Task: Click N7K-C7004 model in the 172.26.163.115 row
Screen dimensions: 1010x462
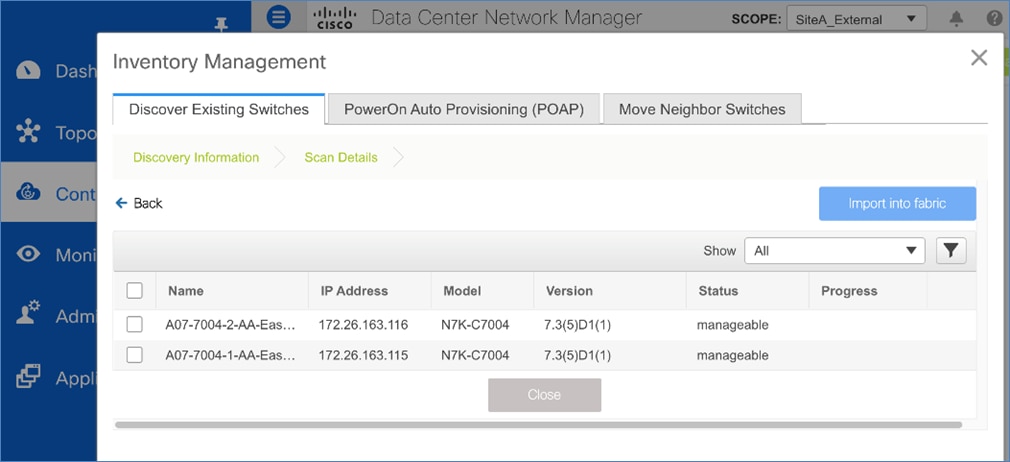Action: click(x=475, y=355)
